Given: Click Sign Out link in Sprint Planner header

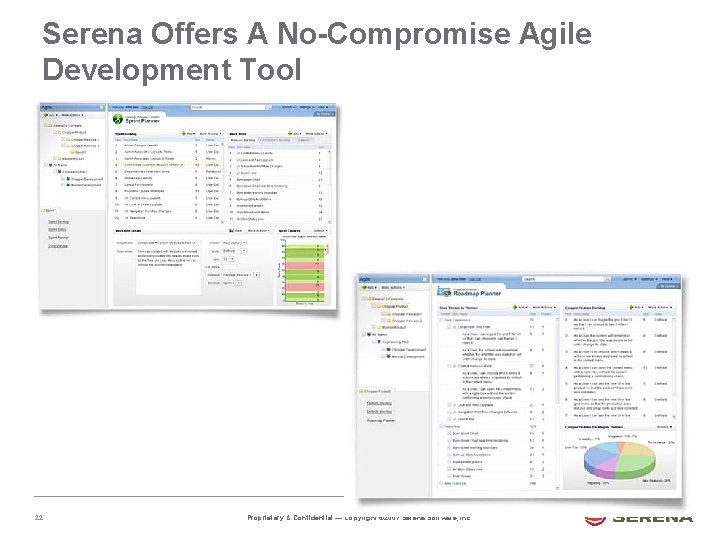Looking at the screenshot, I should [x=147, y=107].
